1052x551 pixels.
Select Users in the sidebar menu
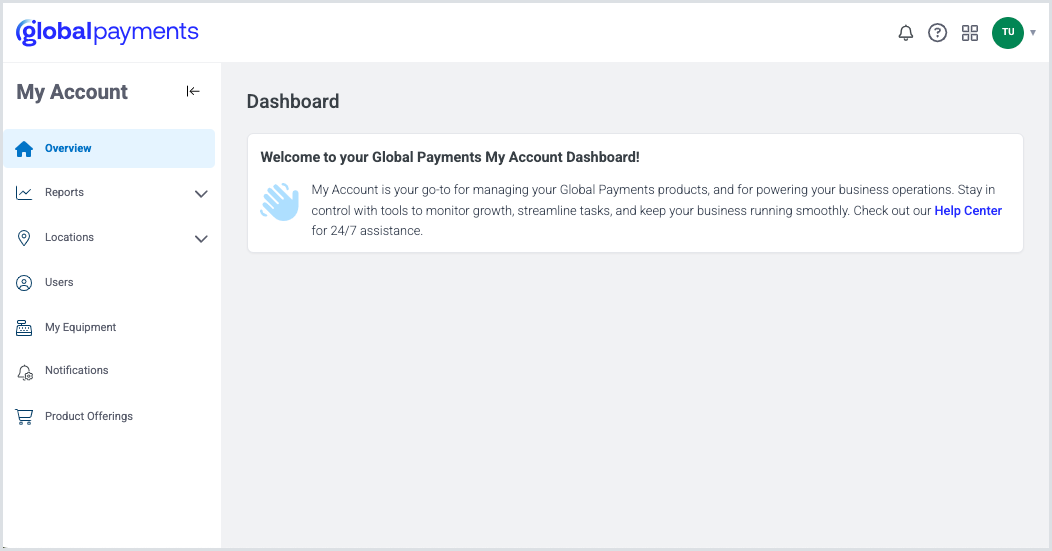point(59,283)
